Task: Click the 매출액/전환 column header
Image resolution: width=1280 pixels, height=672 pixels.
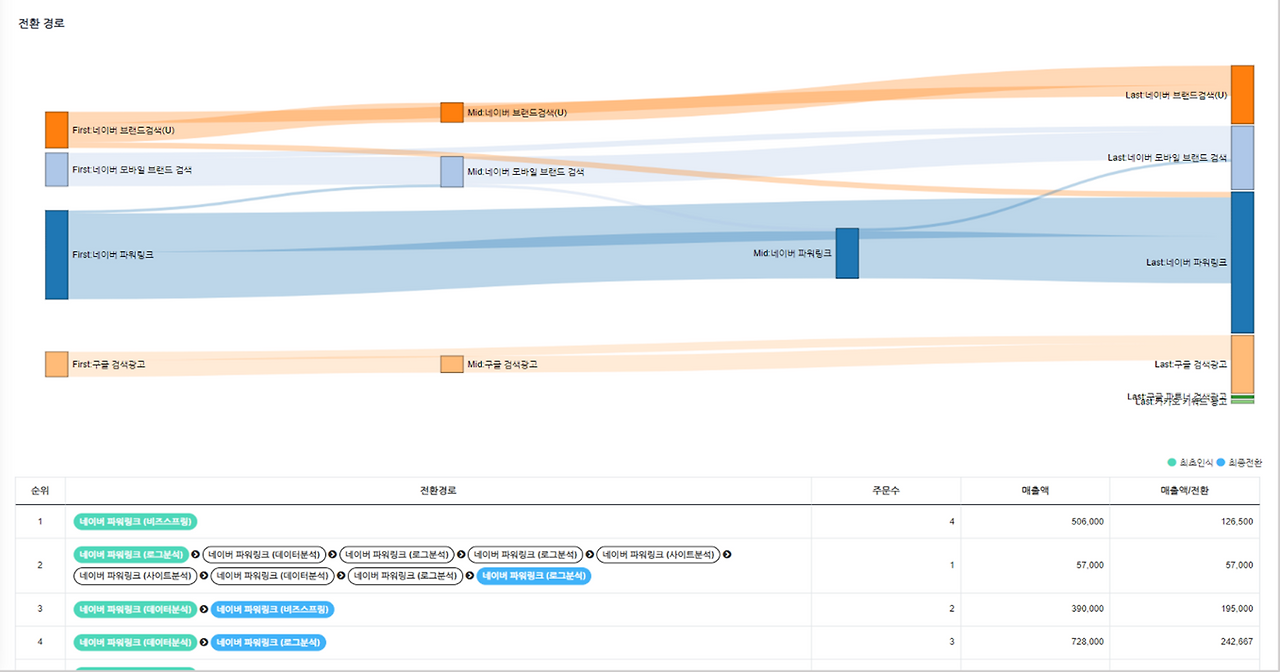Action: coord(1184,491)
